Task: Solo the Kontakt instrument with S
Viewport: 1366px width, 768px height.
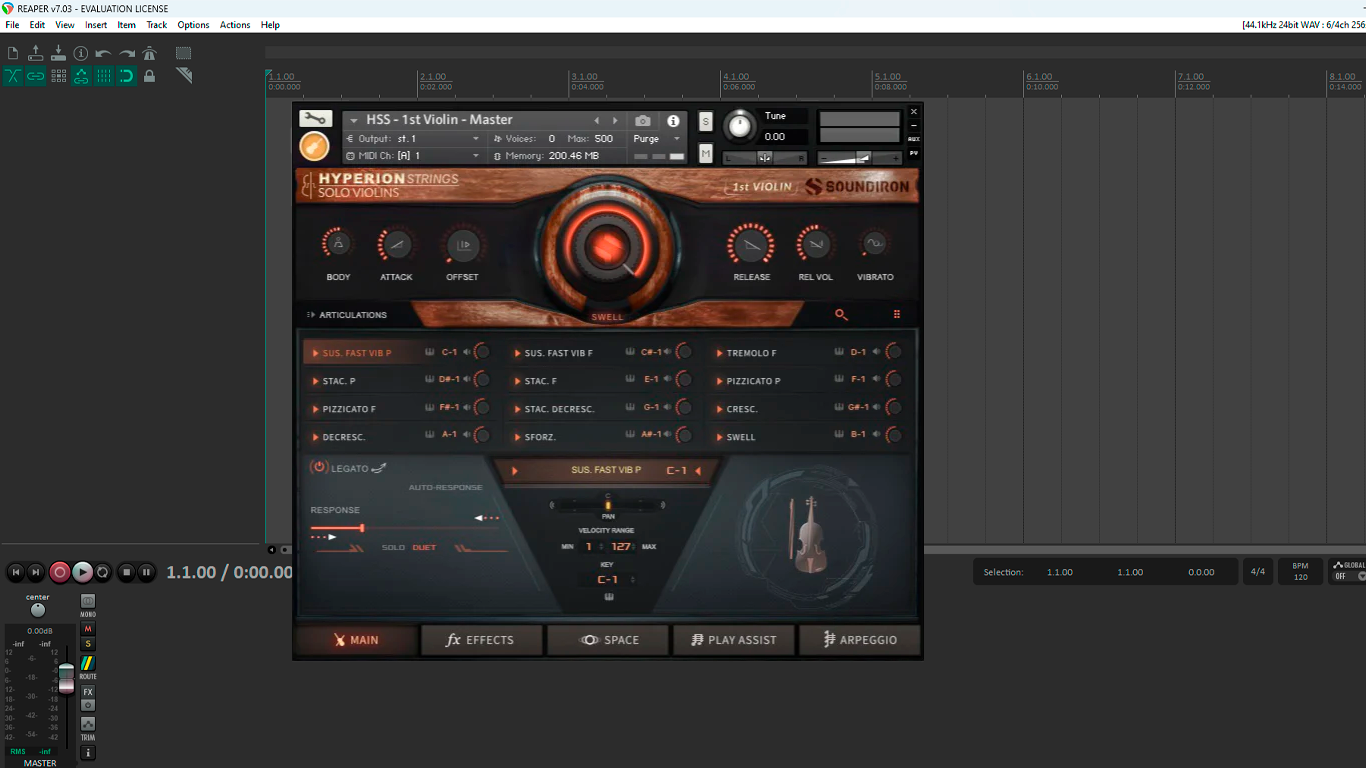Action: (706, 122)
